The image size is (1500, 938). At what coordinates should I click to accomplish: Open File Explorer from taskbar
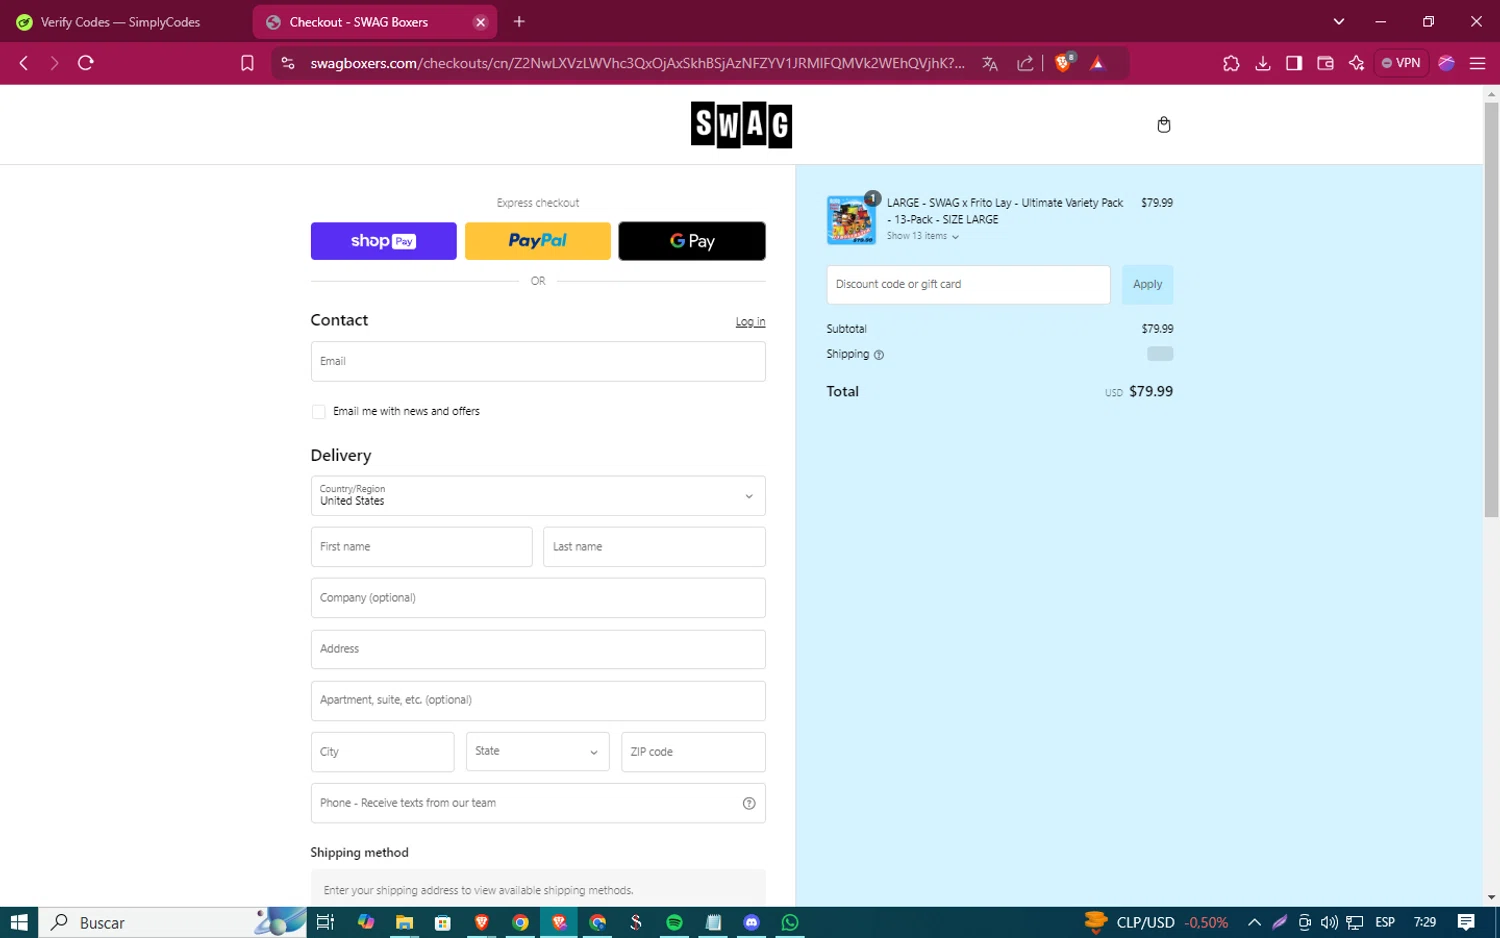click(x=404, y=922)
